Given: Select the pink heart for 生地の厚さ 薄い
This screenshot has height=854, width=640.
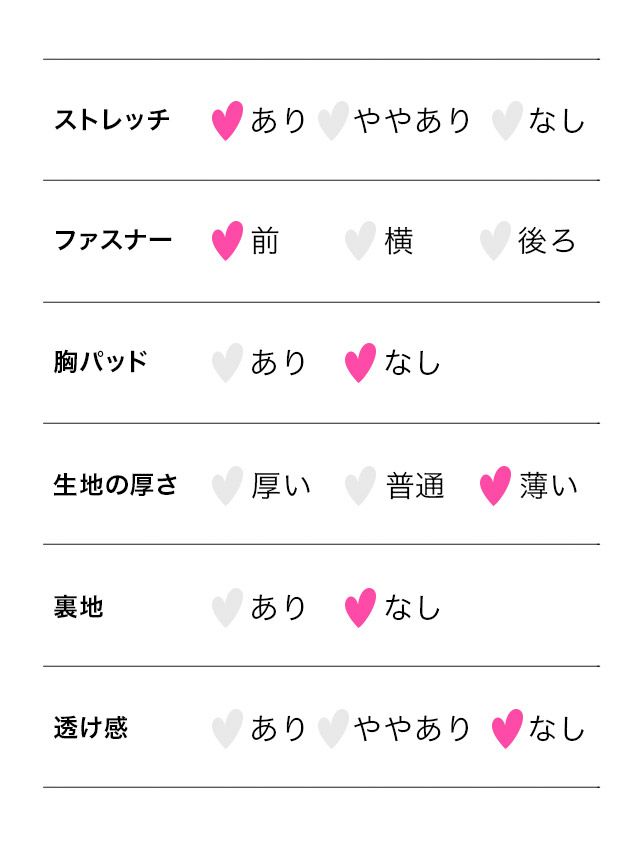Looking at the screenshot, I should pos(494,486).
